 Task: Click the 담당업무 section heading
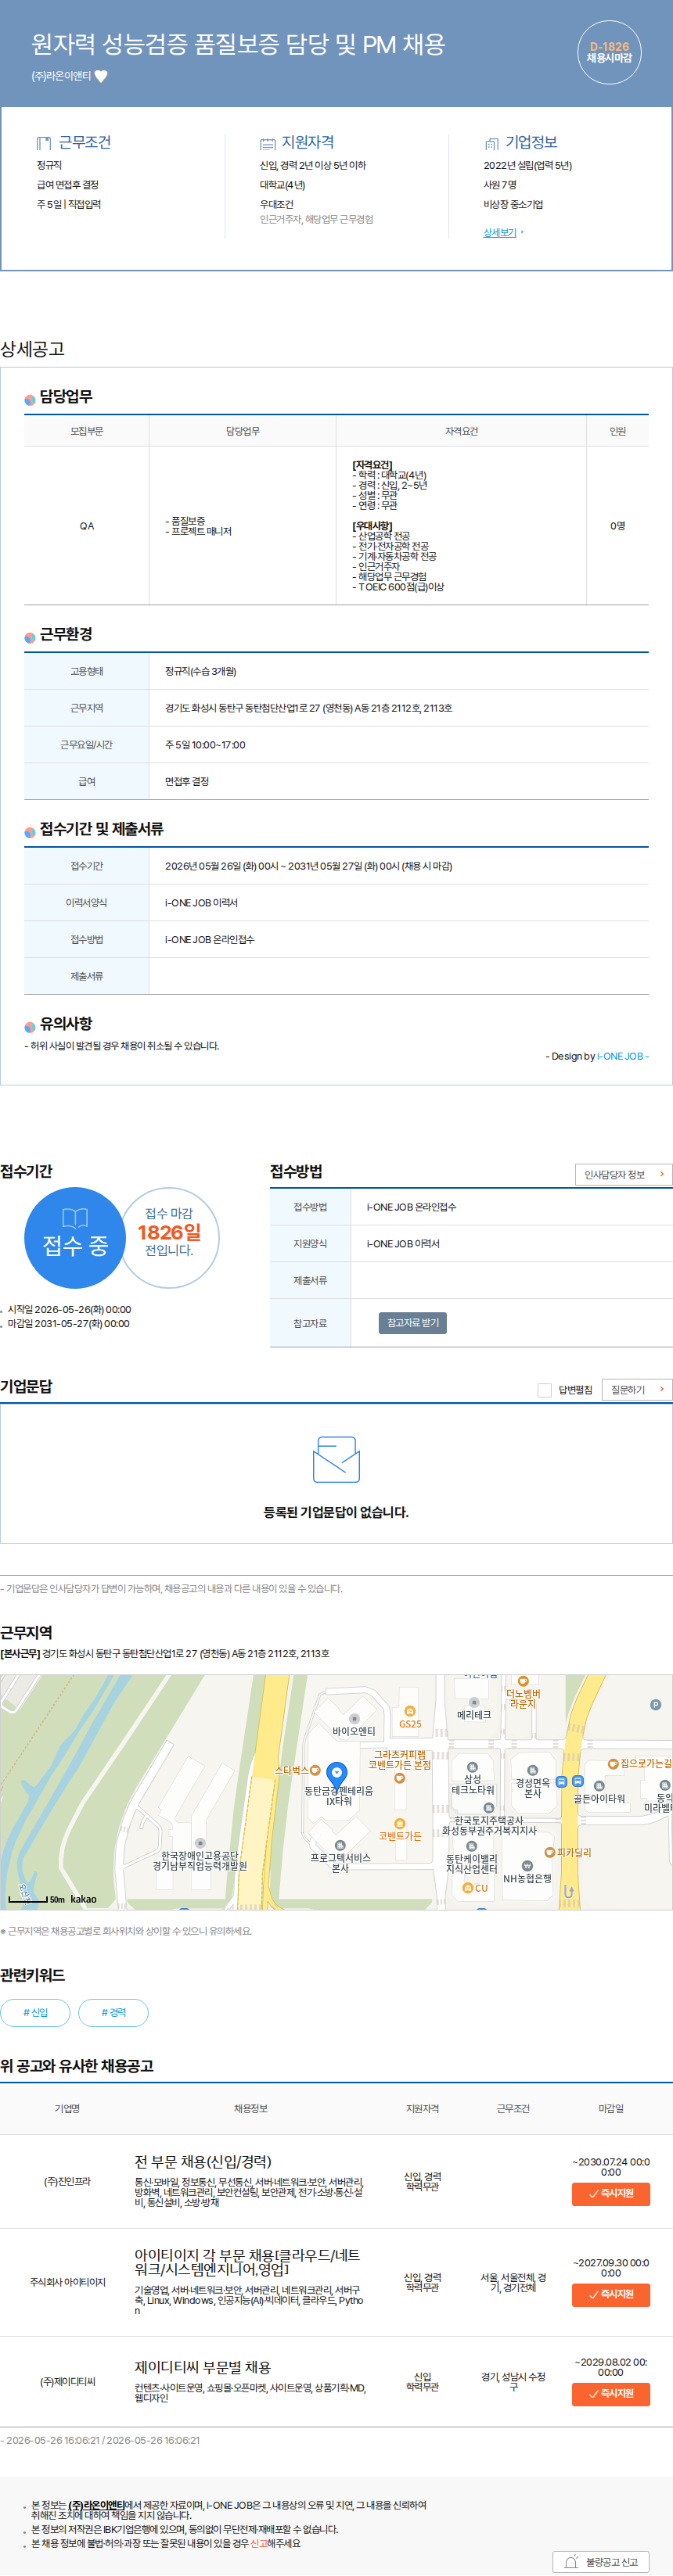pos(66,396)
